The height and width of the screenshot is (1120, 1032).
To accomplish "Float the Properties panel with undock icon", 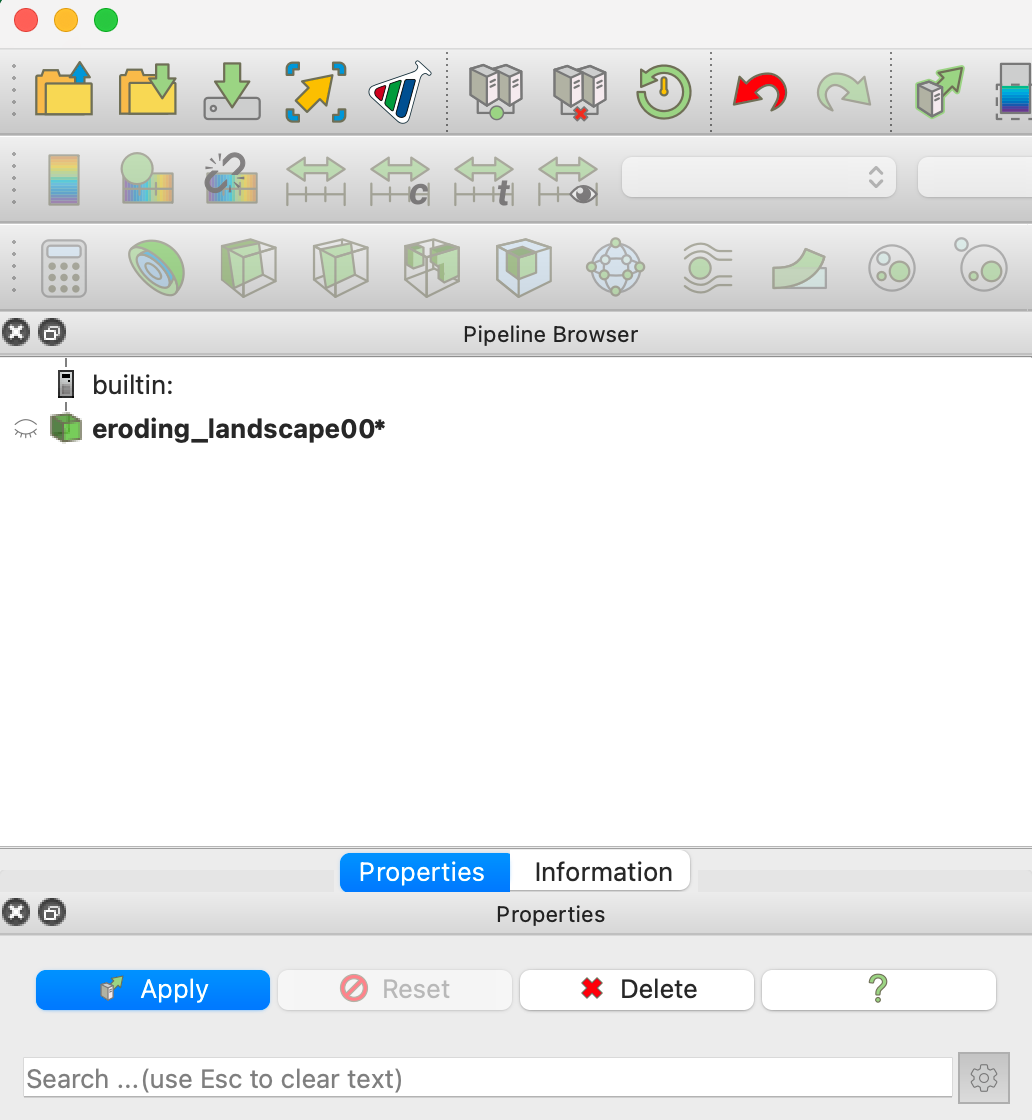I will pyautogui.click(x=52, y=912).
